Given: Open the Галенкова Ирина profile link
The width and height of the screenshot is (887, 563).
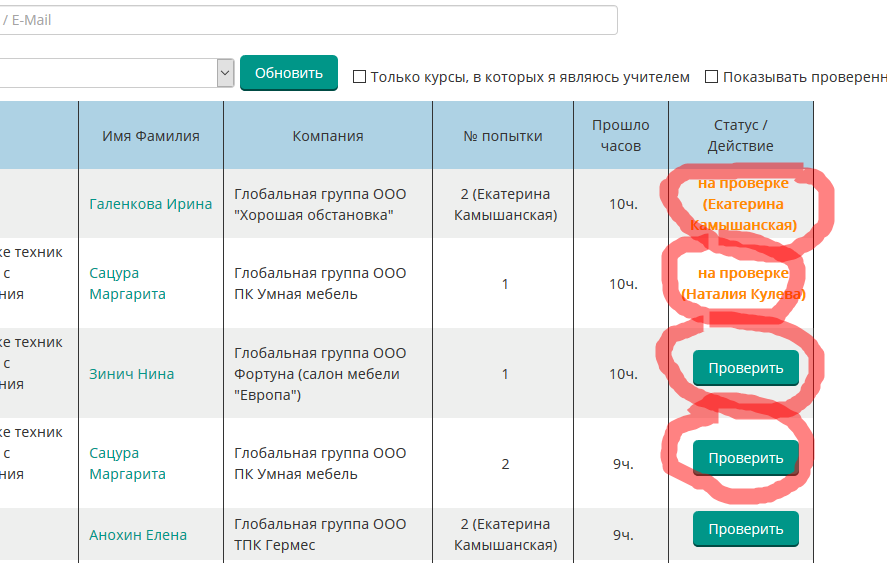Looking at the screenshot, I should point(151,204).
